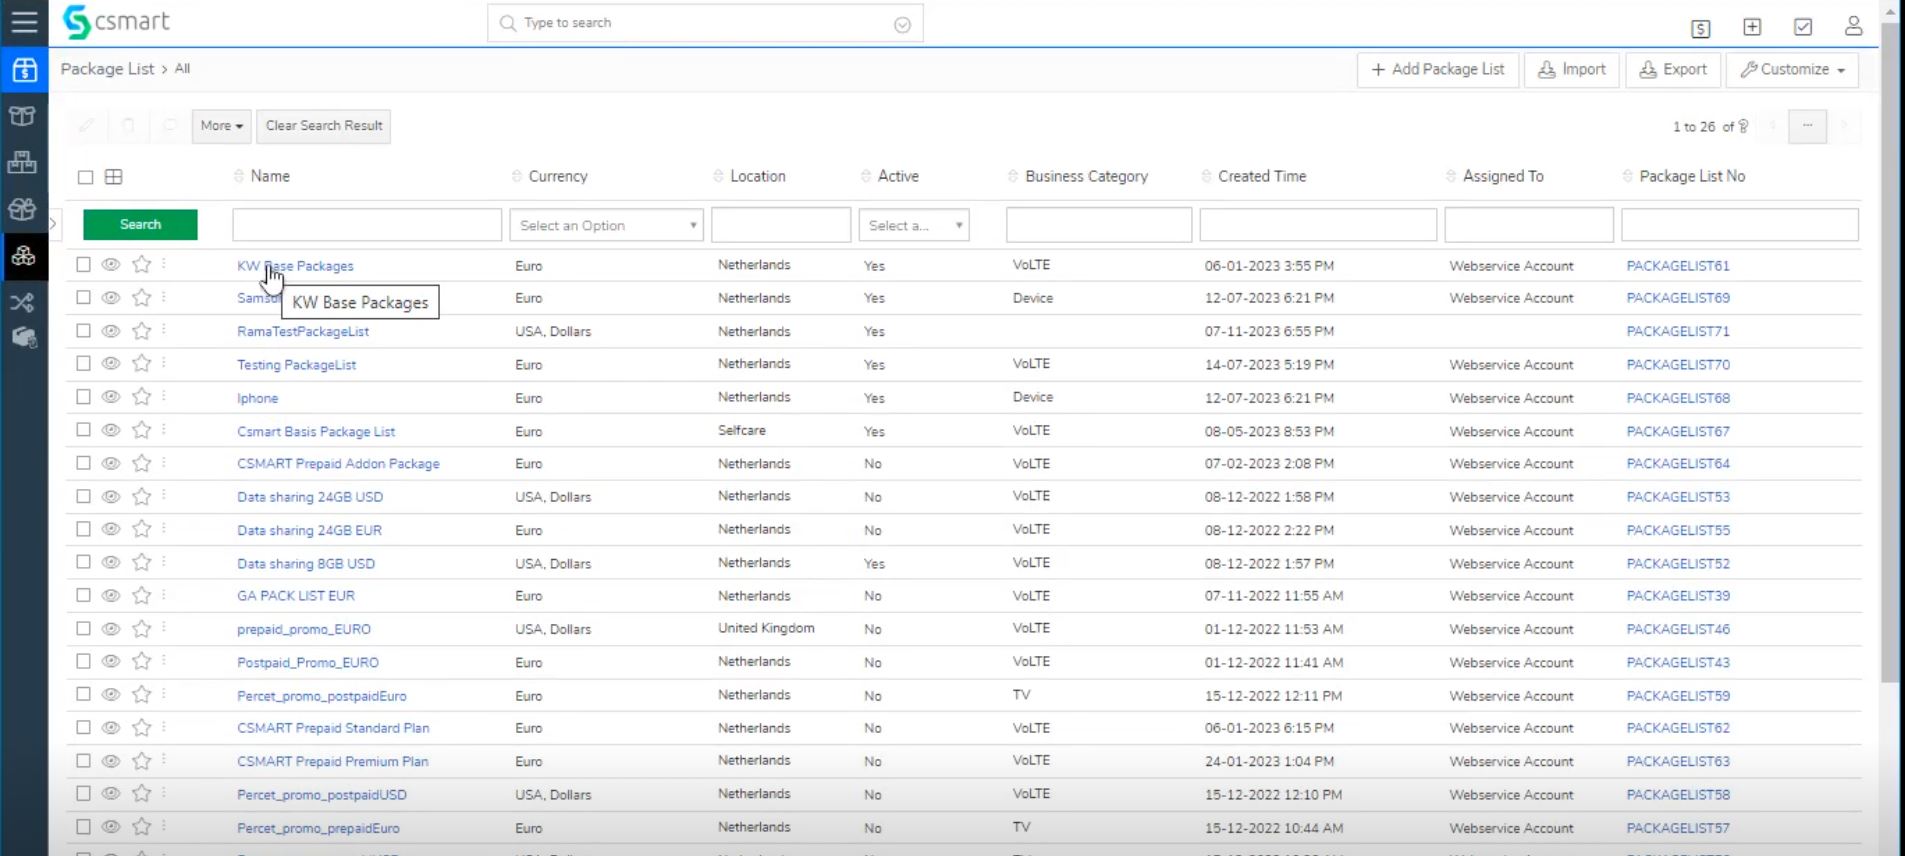
Task: Star the GA PACK LIST EUR row
Action: (x=142, y=595)
